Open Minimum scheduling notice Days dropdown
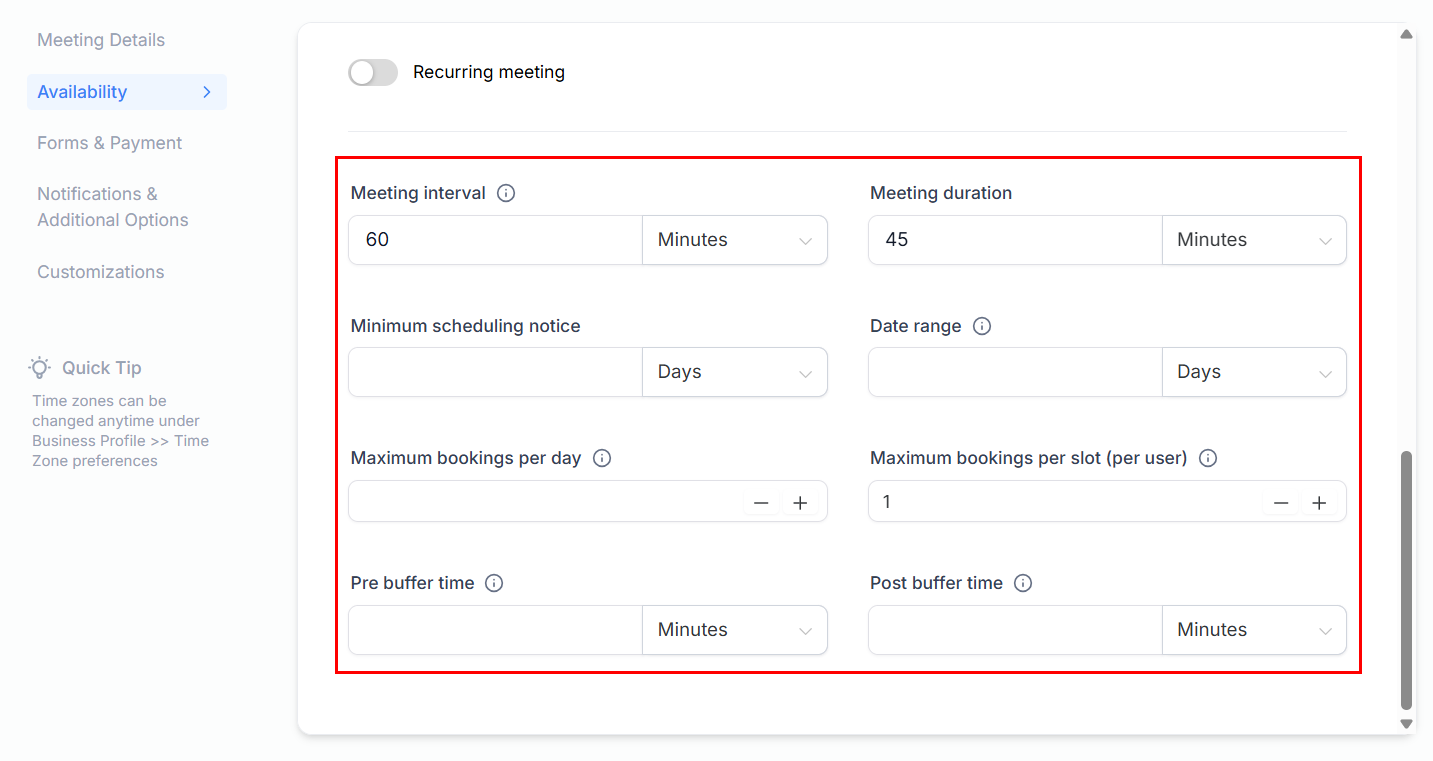The width and height of the screenshot is (1433, 761). pyautogui.click(x=734, y=372)
